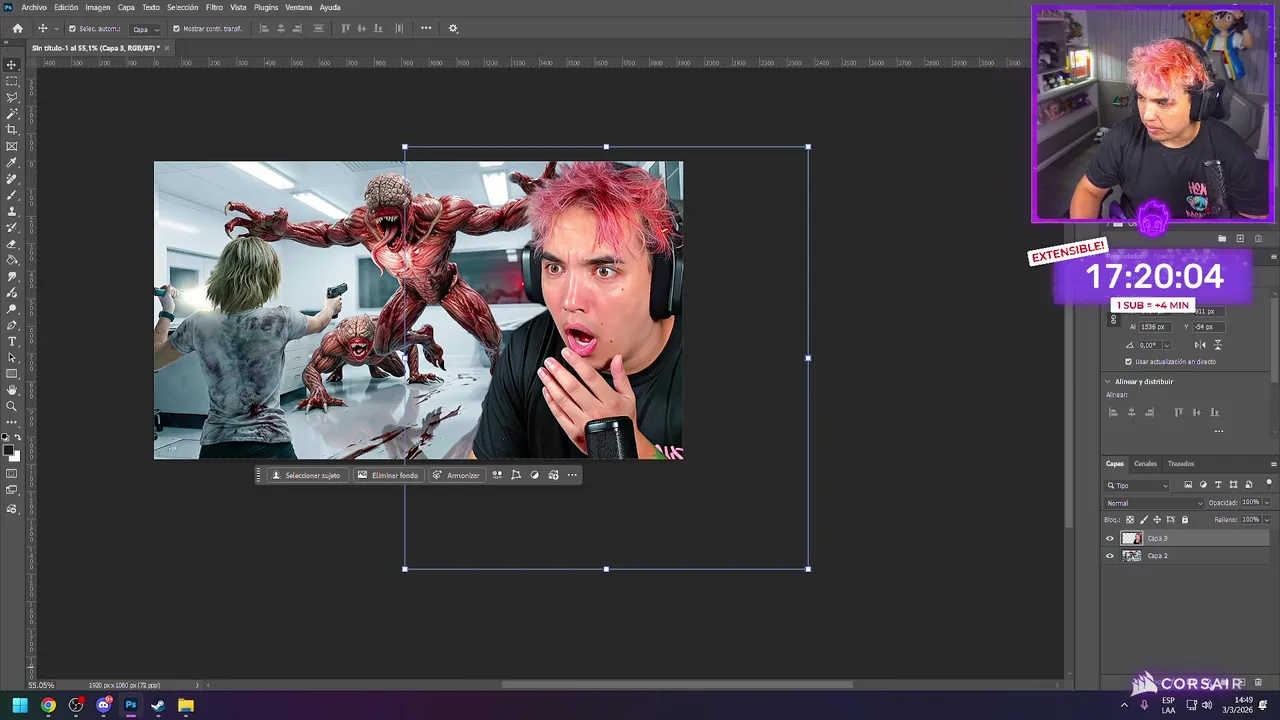Image resolution: width=1280 pixels, height=720 pixels.
Task: Click Armonizar button
Action: point(456,475)
